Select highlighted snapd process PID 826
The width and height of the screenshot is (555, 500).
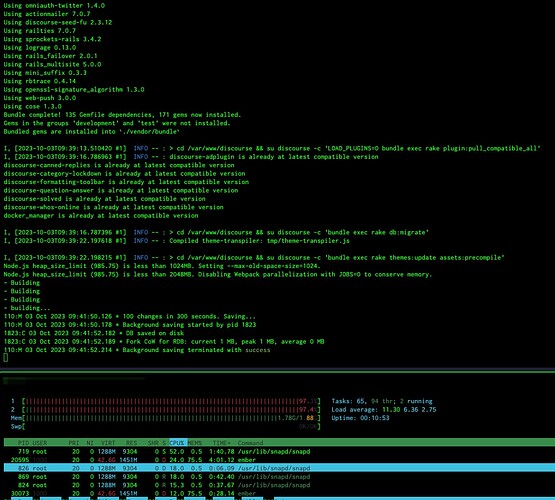click(279, 468)
